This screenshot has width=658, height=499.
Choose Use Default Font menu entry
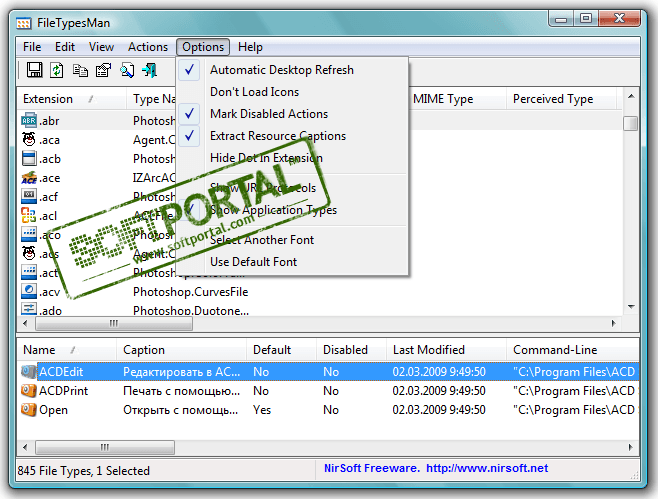292,261
